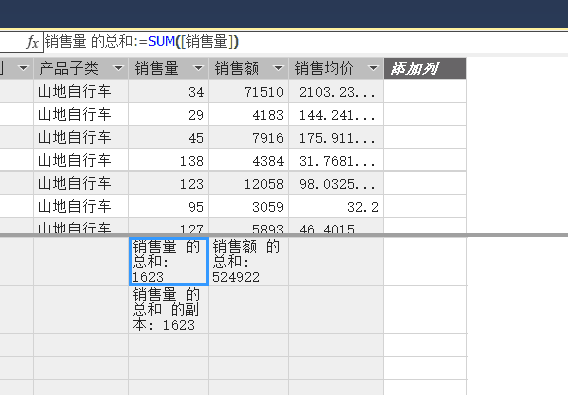Click the average price cell 2103.23...
This screenshot has height=395, width=568.
click(336, 91)
